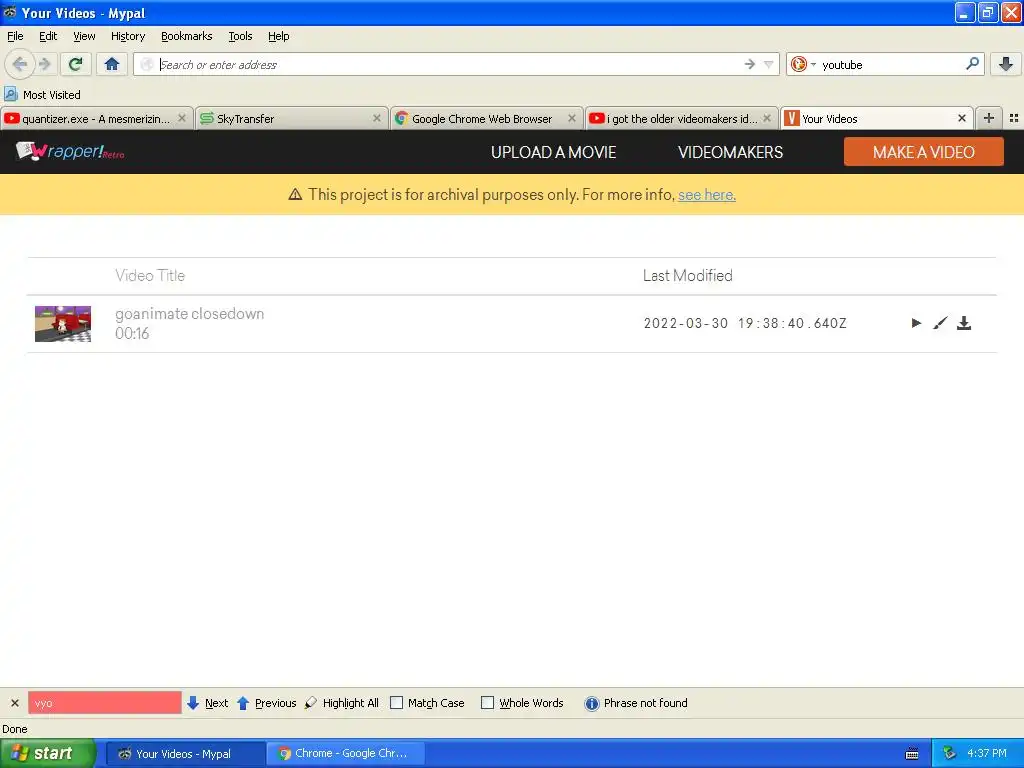Click the taskbar clock 4:37 PM
The image size is (1024, 768).
(987, 753)
